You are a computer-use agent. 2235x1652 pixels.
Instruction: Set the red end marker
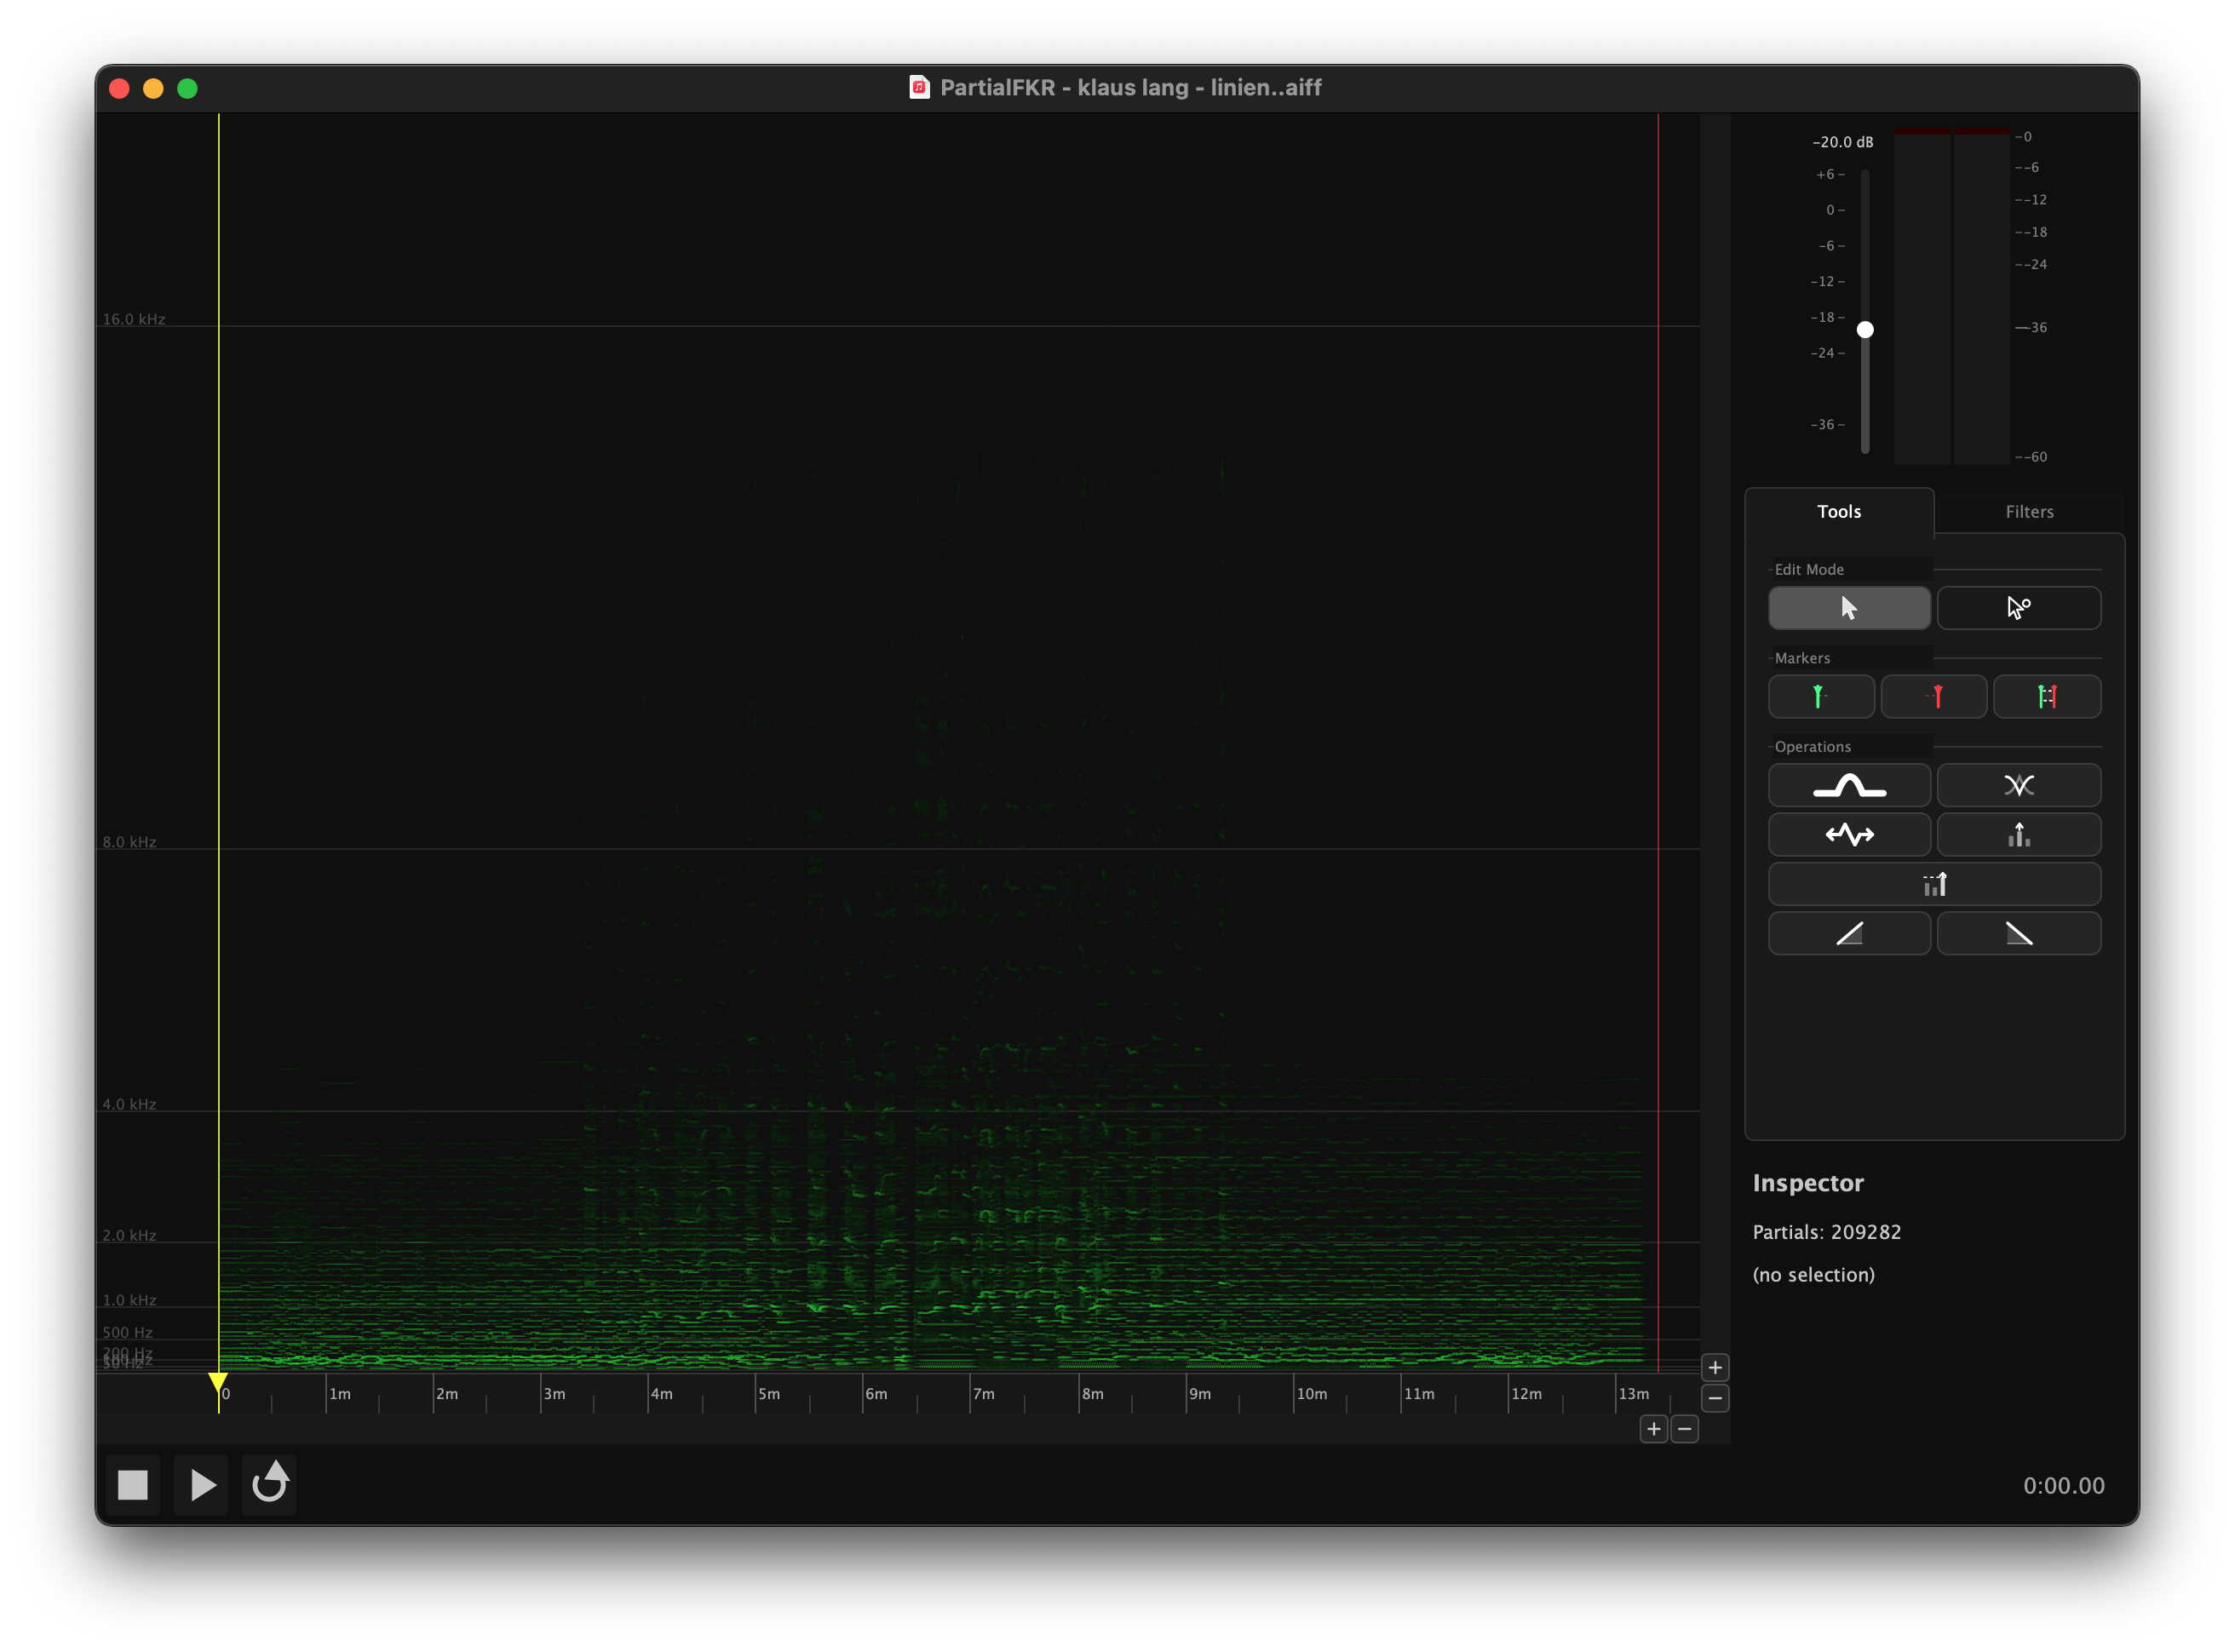point(1933,697)
